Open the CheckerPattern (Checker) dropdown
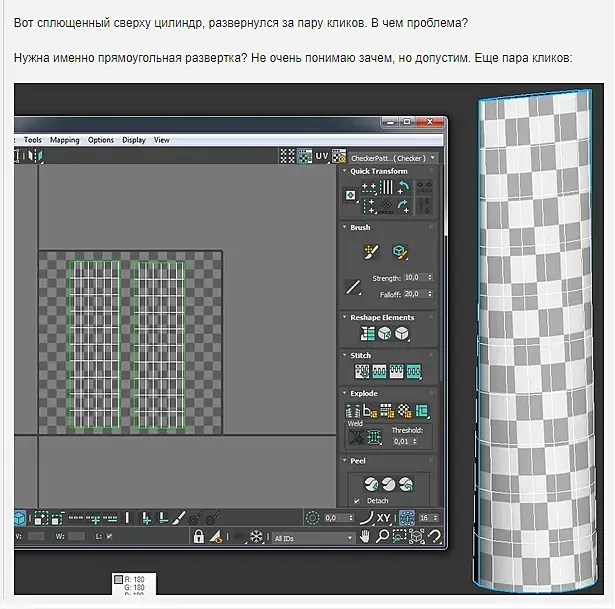The image size is (615, 609). pos(393,158)
